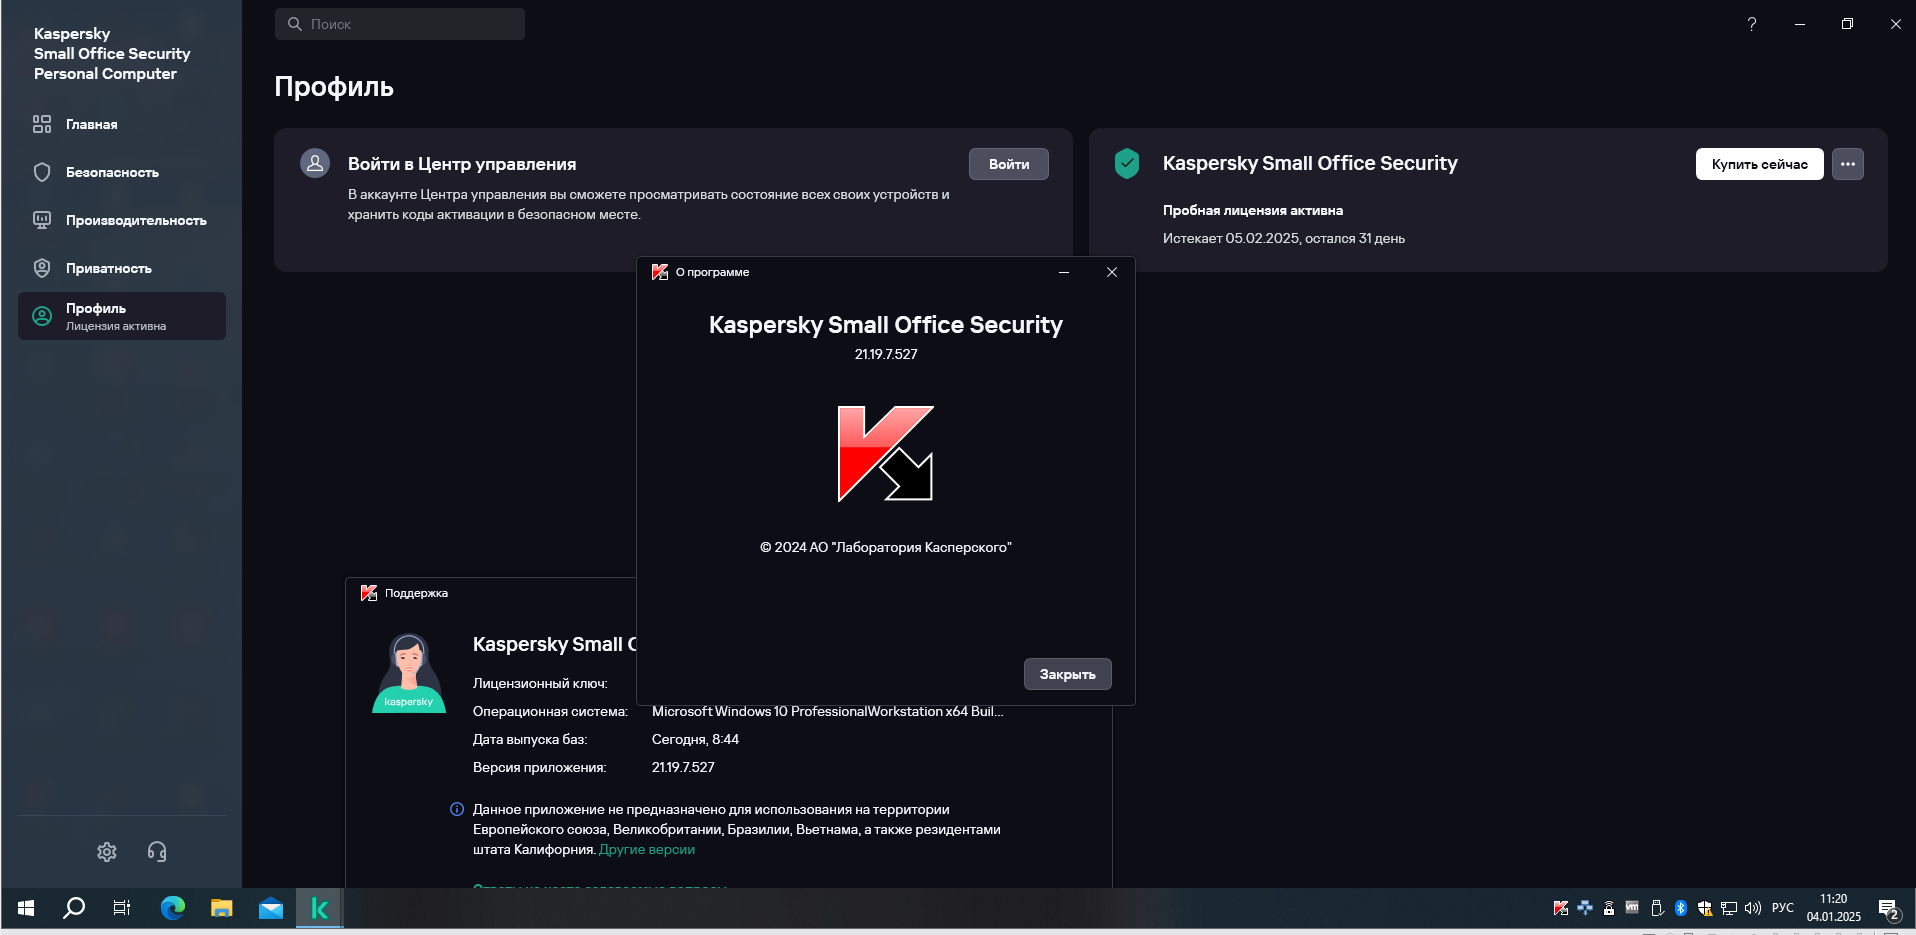The width and height of the screenshot is (1916, 935).
Task: Click the copyright line in About dialog
Action: click(885, 547)
